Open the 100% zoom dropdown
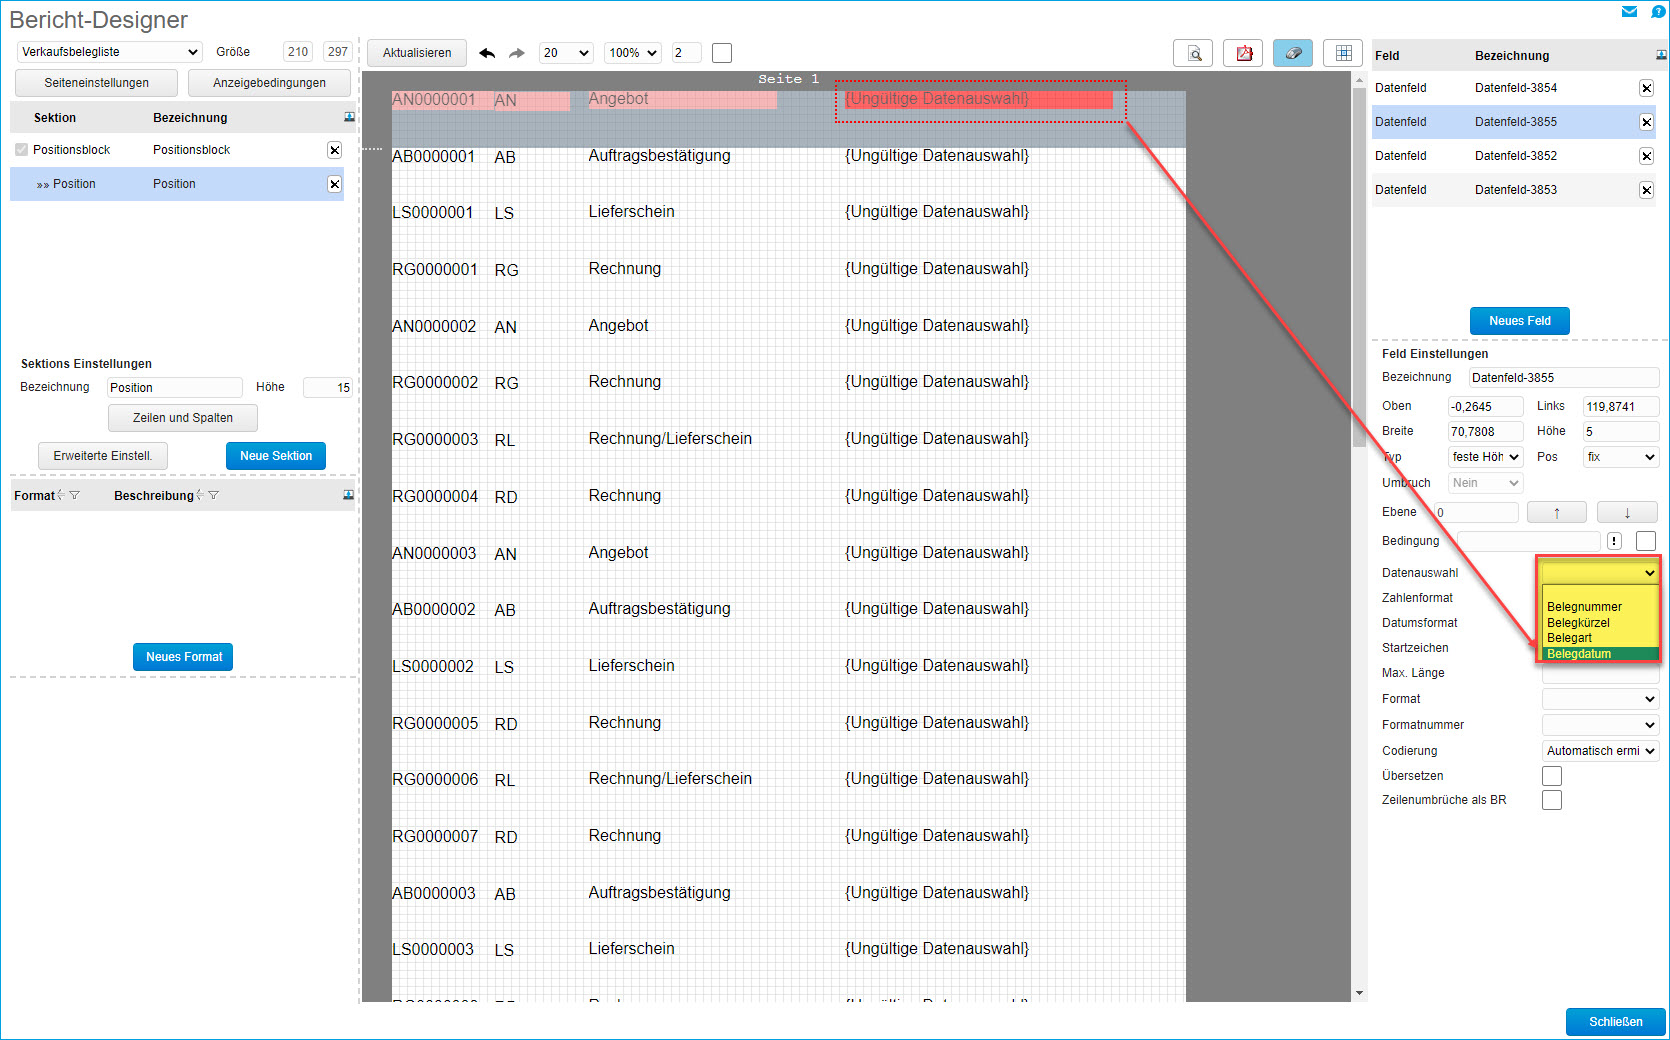This screenshot has width=1670, height=1040. click(x=634, y=53)
